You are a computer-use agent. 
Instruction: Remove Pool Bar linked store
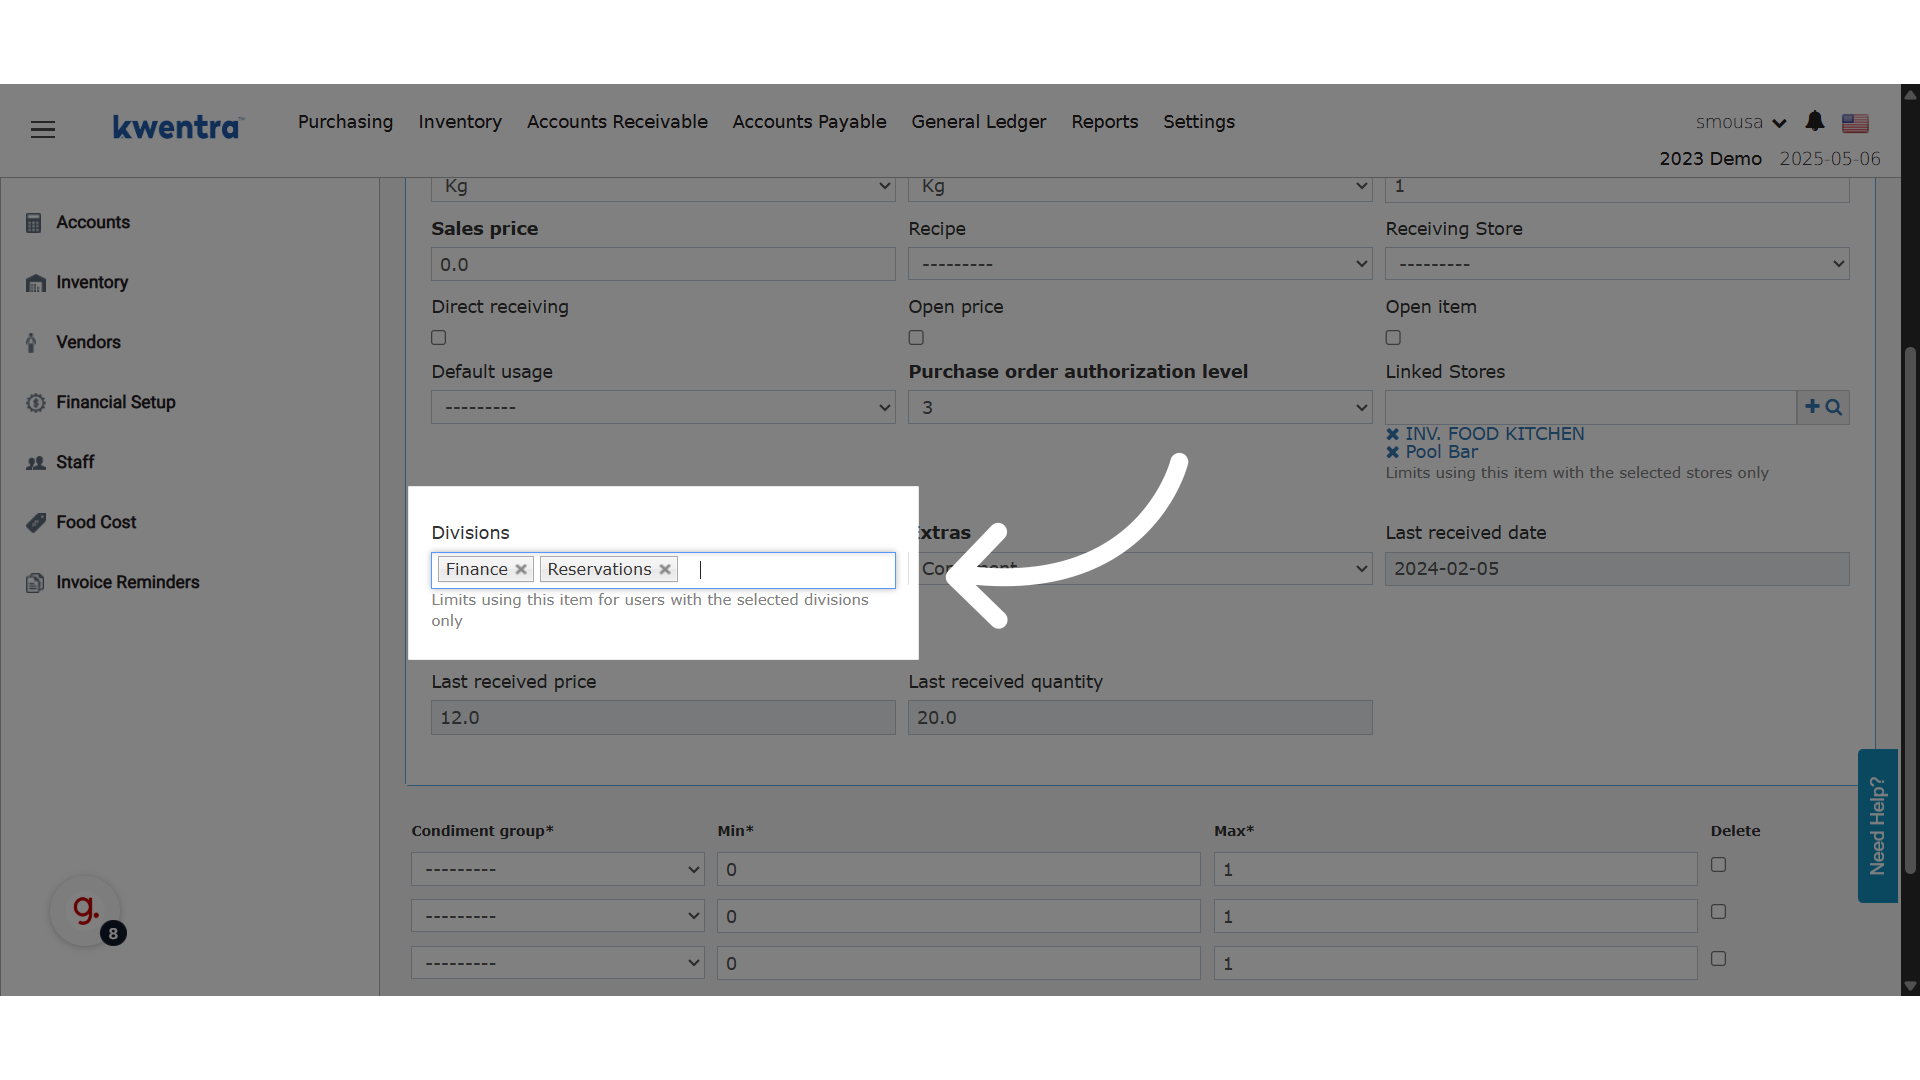point(1392,452)
